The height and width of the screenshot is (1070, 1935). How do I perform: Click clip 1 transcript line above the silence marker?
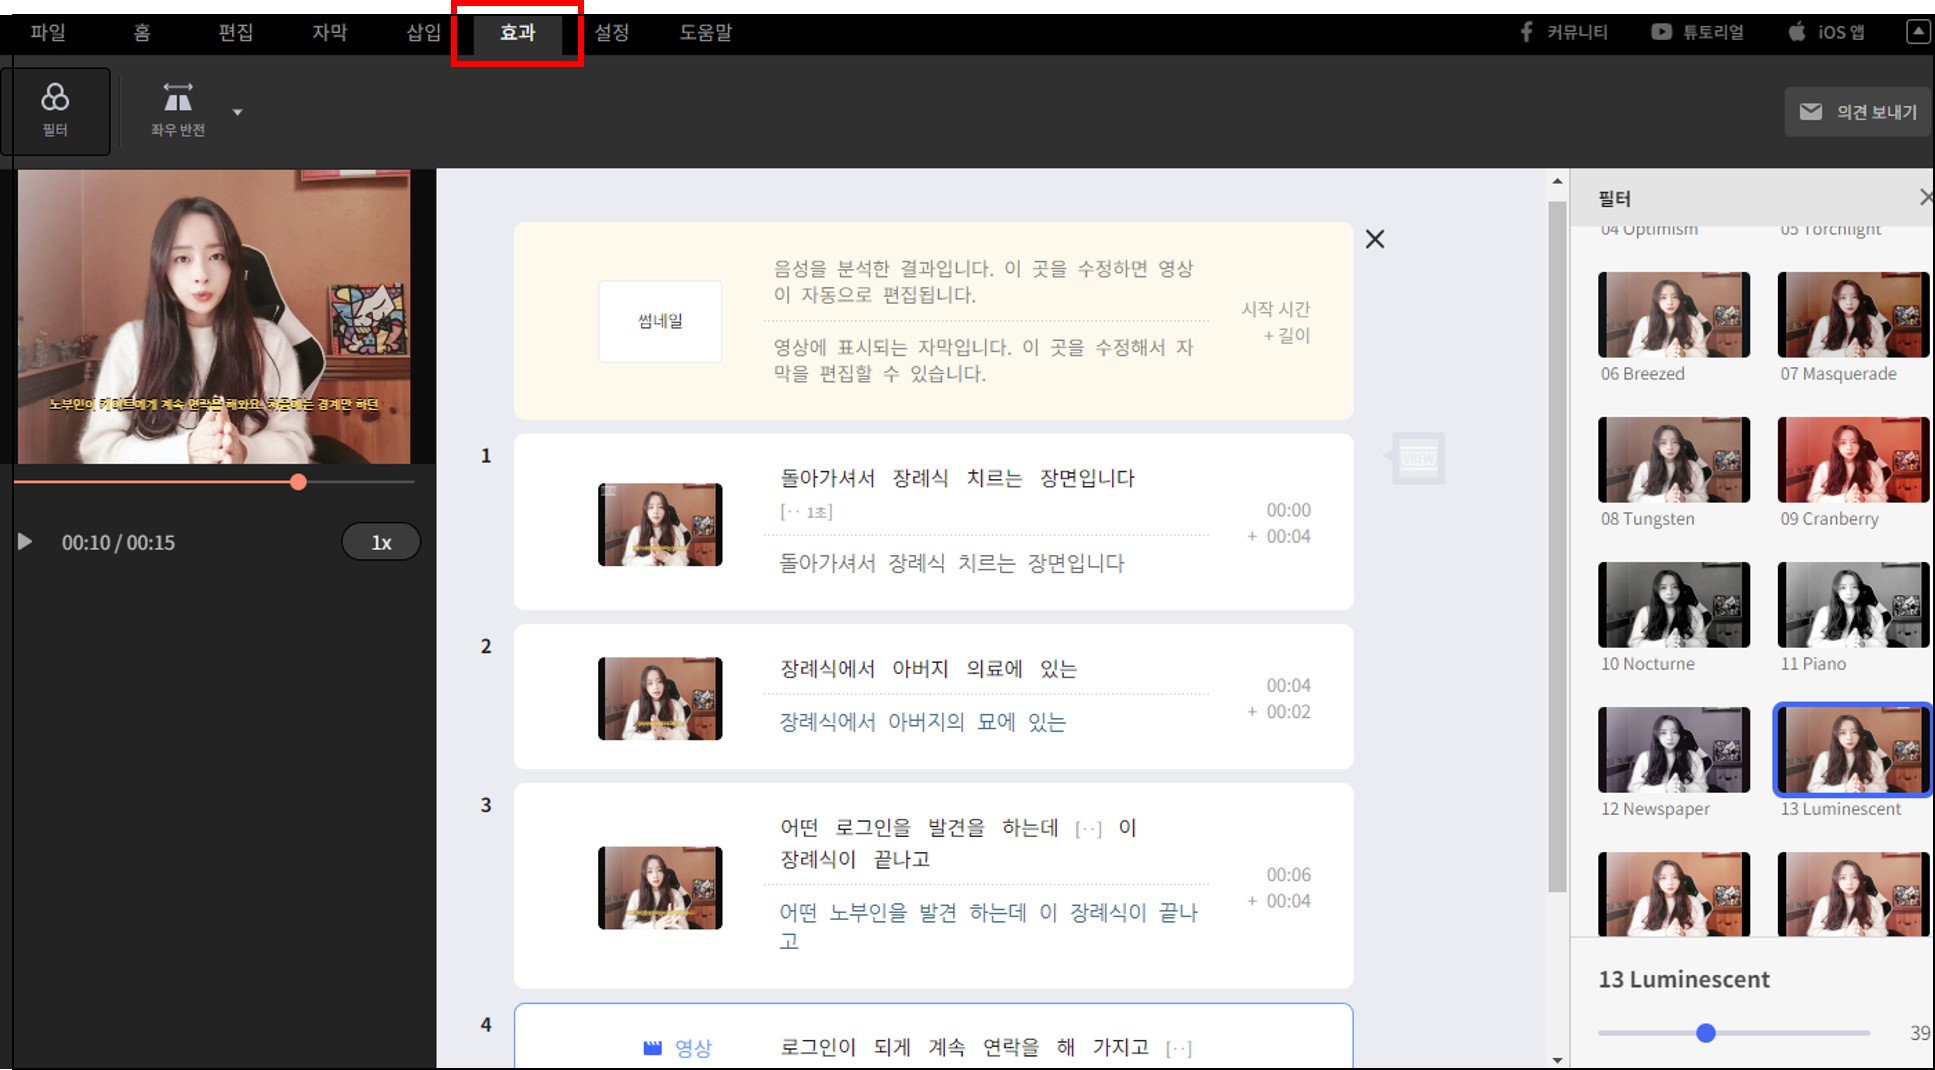(957, 478)
